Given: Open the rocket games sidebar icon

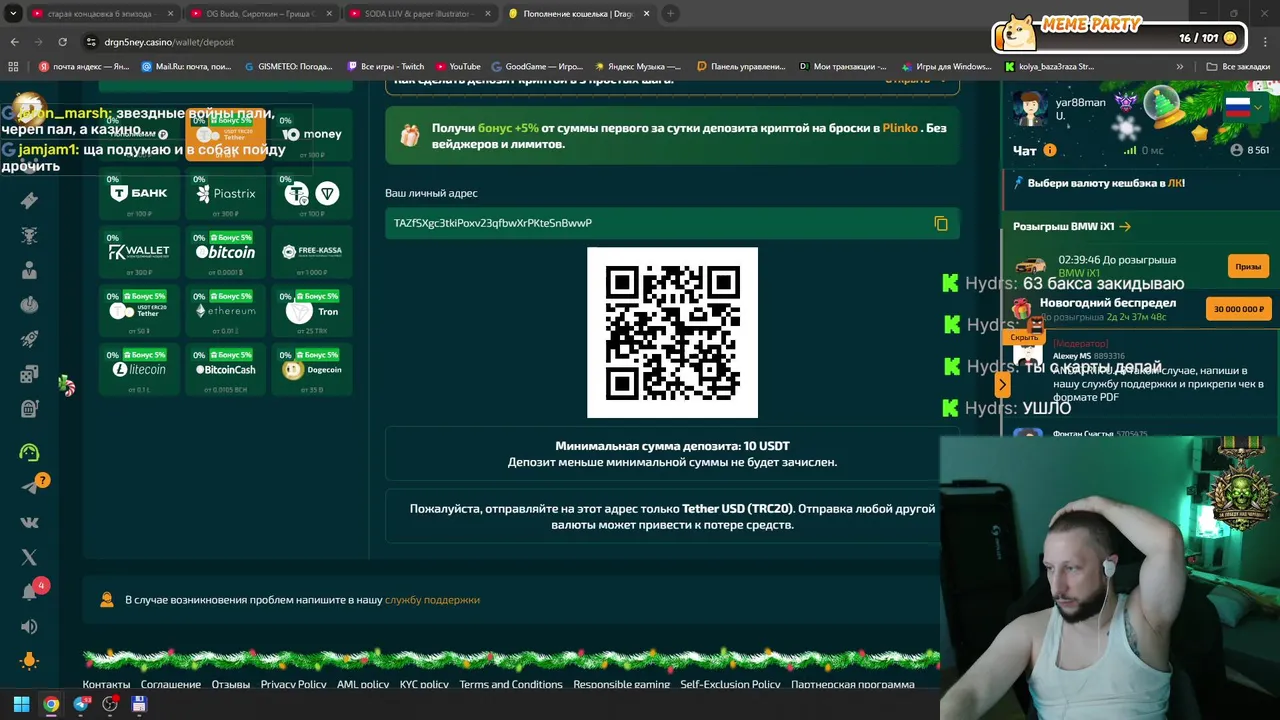Looking at the screenshot, I should (x=29, y=340).
